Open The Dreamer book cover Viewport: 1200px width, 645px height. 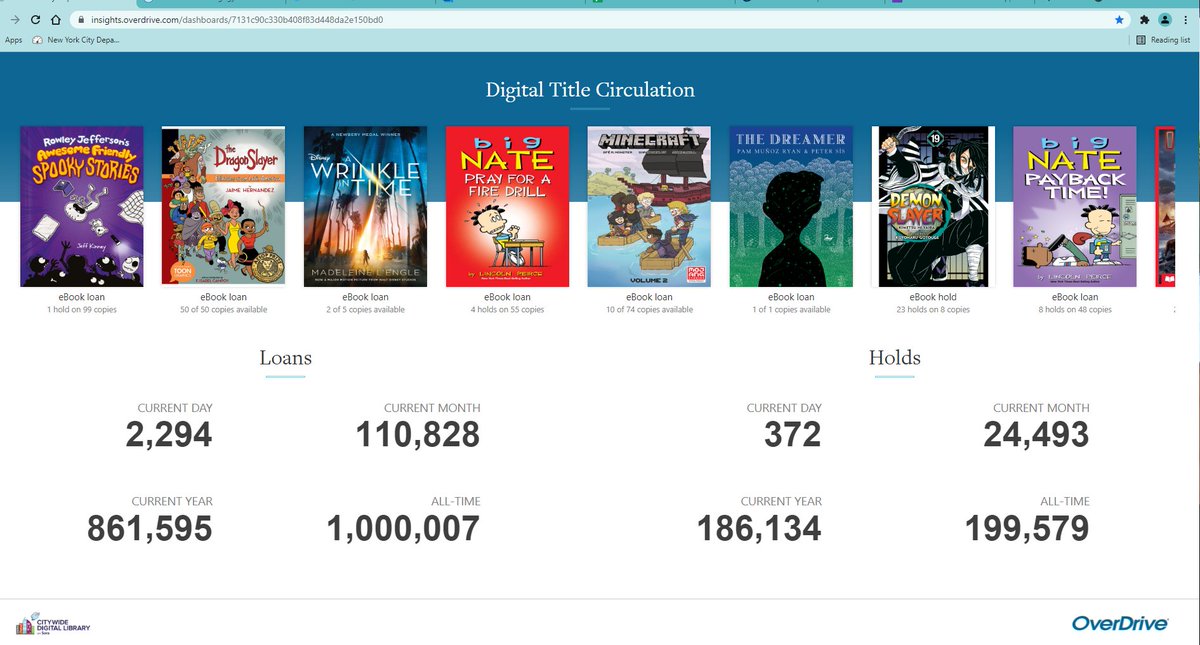click(791, 206)
